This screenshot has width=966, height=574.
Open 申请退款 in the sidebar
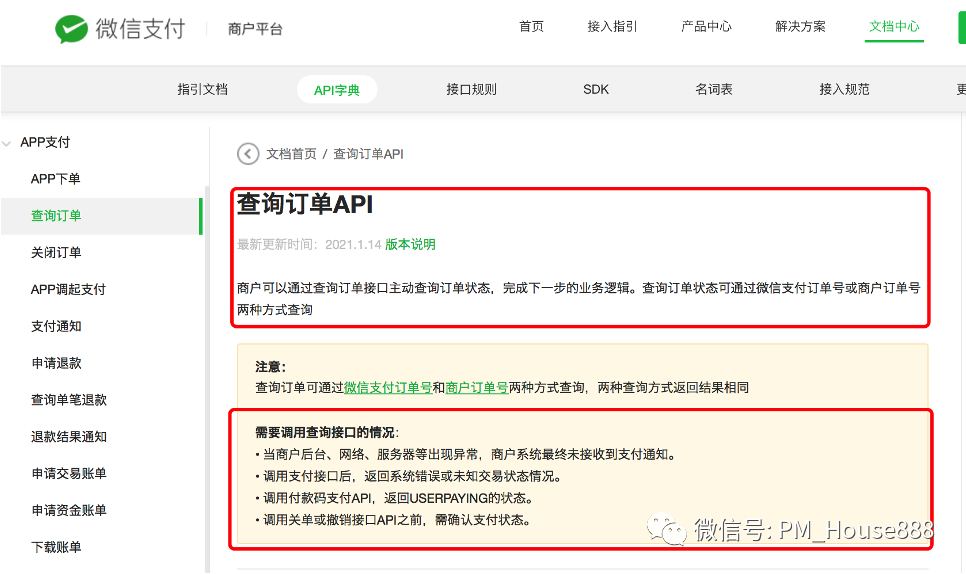pyautogui.click(x=56, y=363)
